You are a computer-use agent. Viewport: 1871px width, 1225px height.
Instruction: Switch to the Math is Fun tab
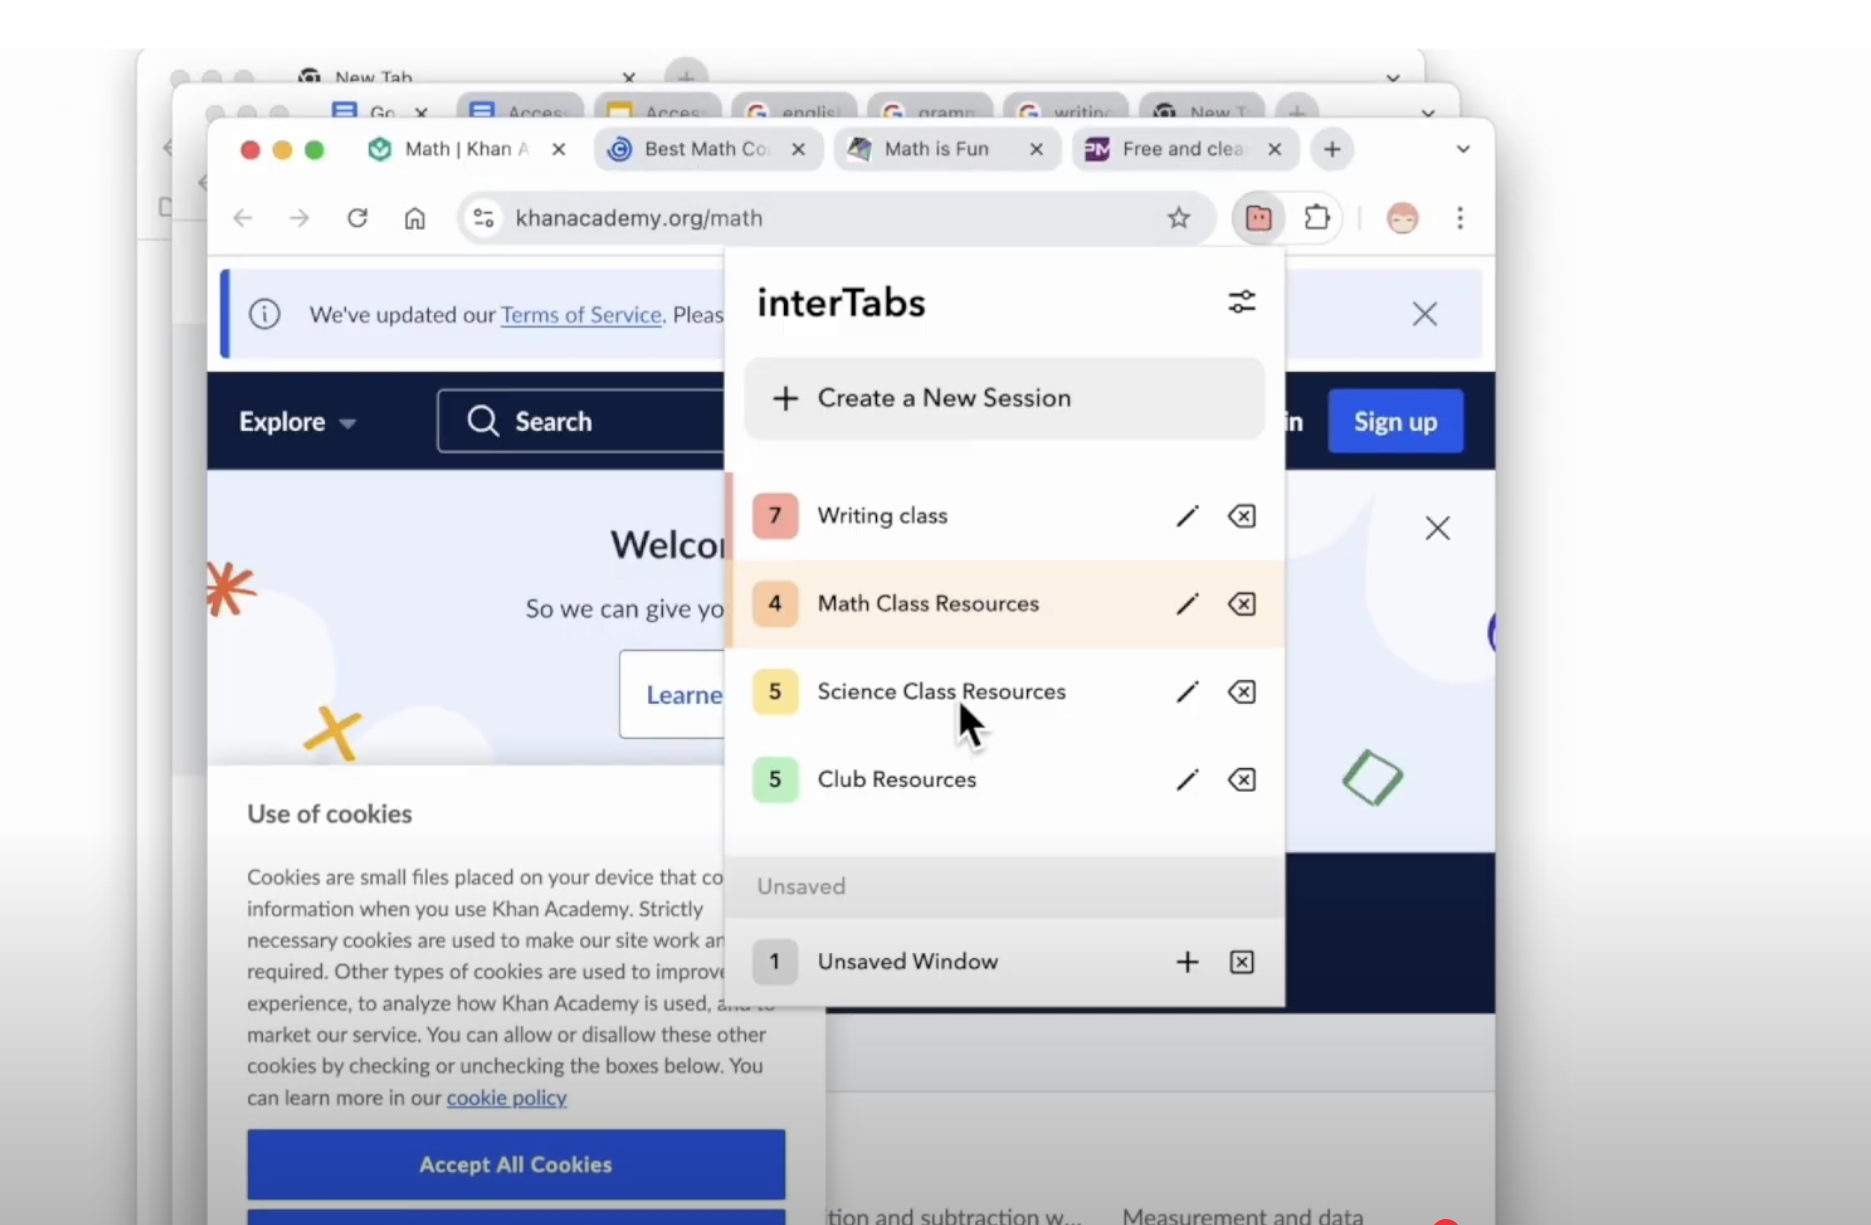pos(936,149)
